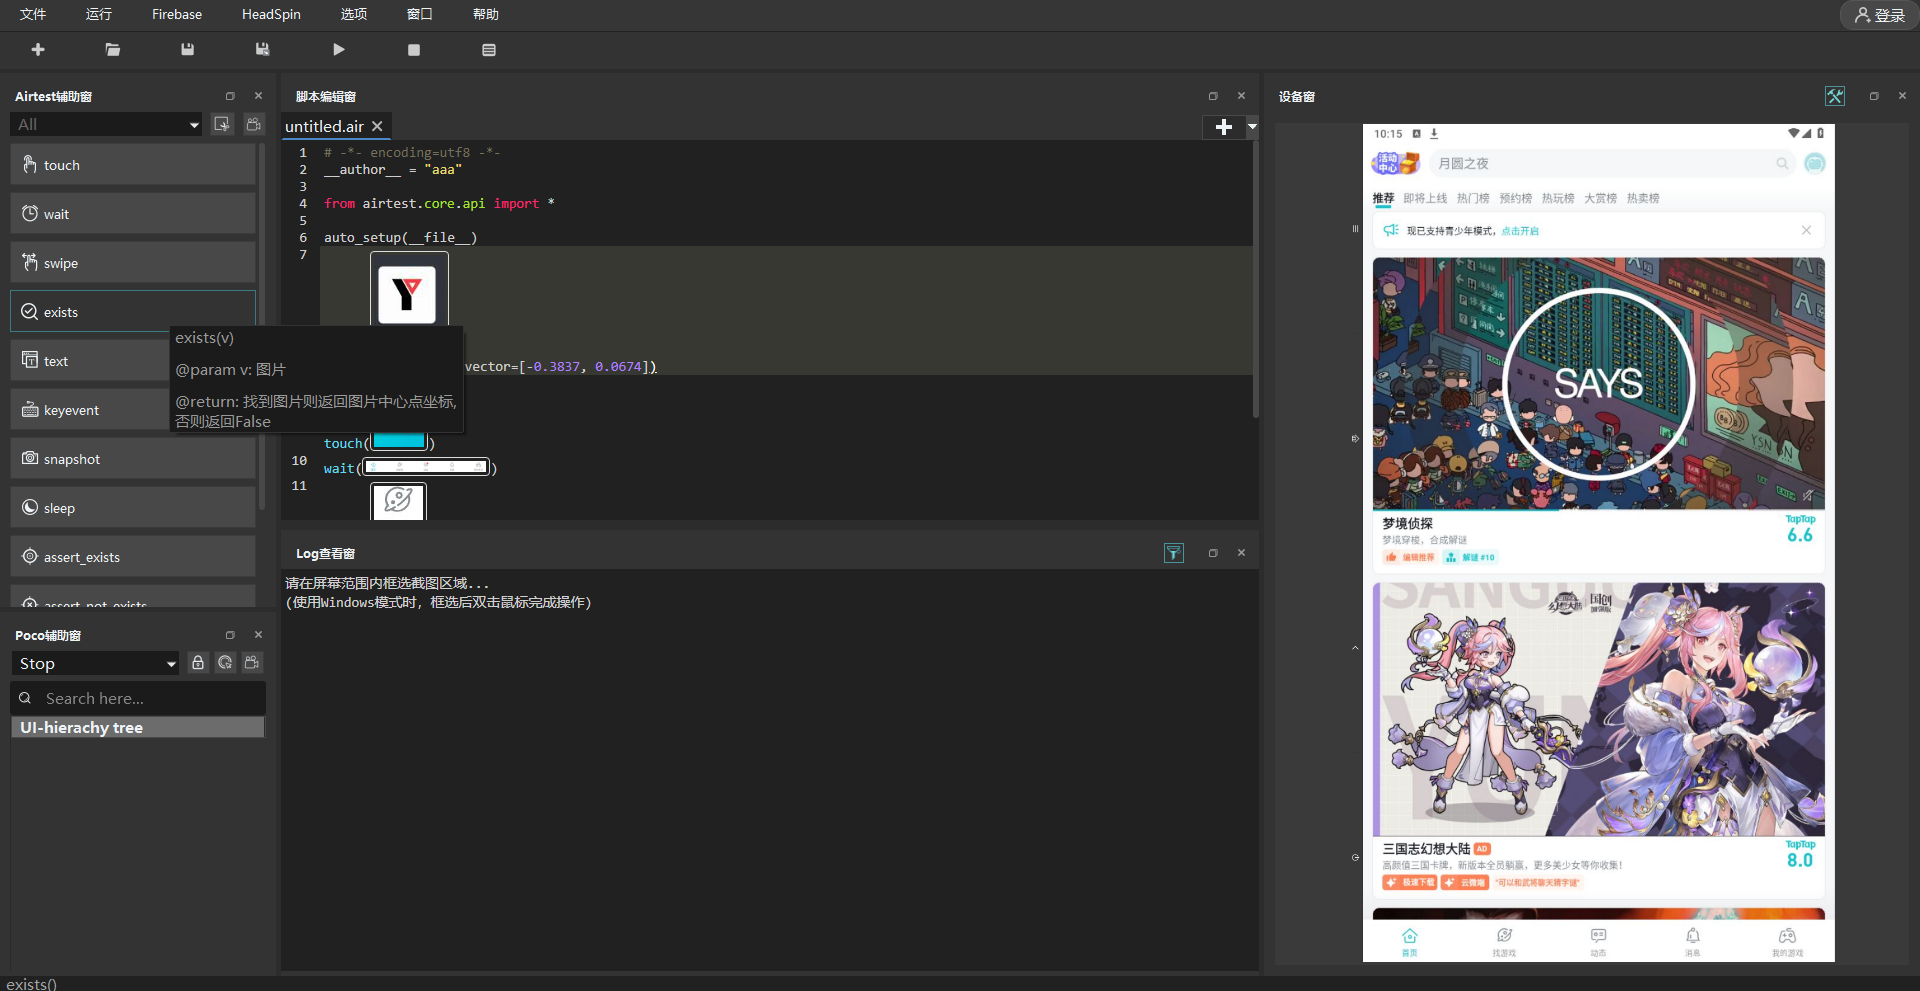Select the swipe command in the Airtest panel
Screen dimensions: 1920x991
click(133, 263)
